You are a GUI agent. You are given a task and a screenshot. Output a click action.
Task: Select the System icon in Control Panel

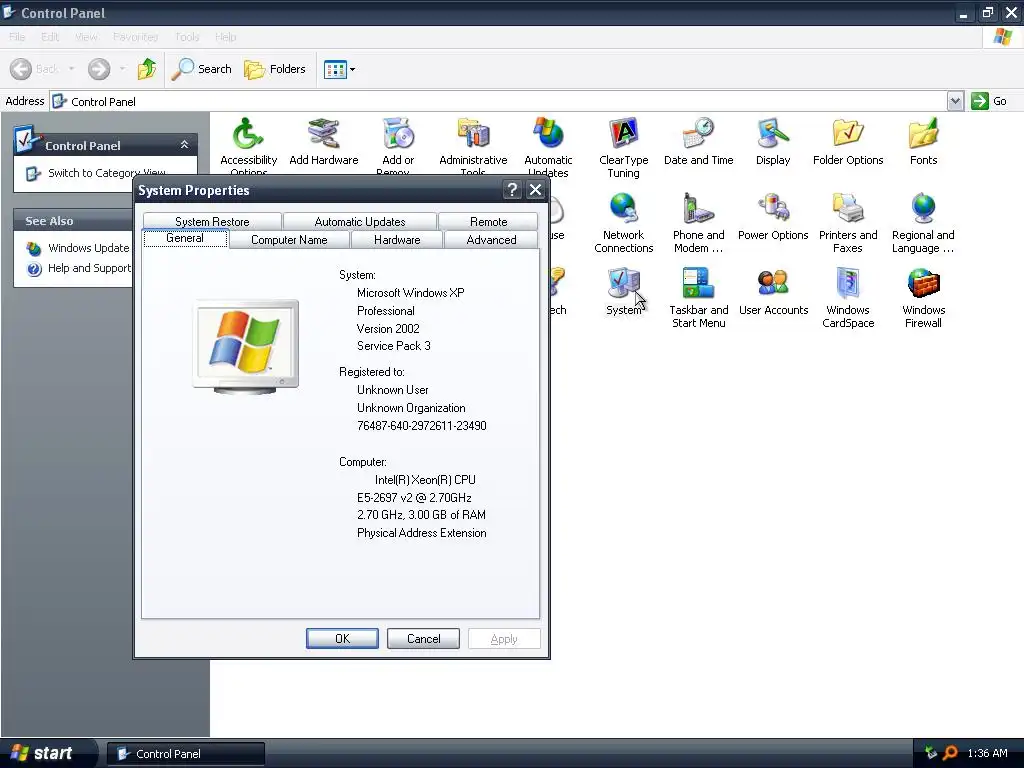[x=624, y=291]
